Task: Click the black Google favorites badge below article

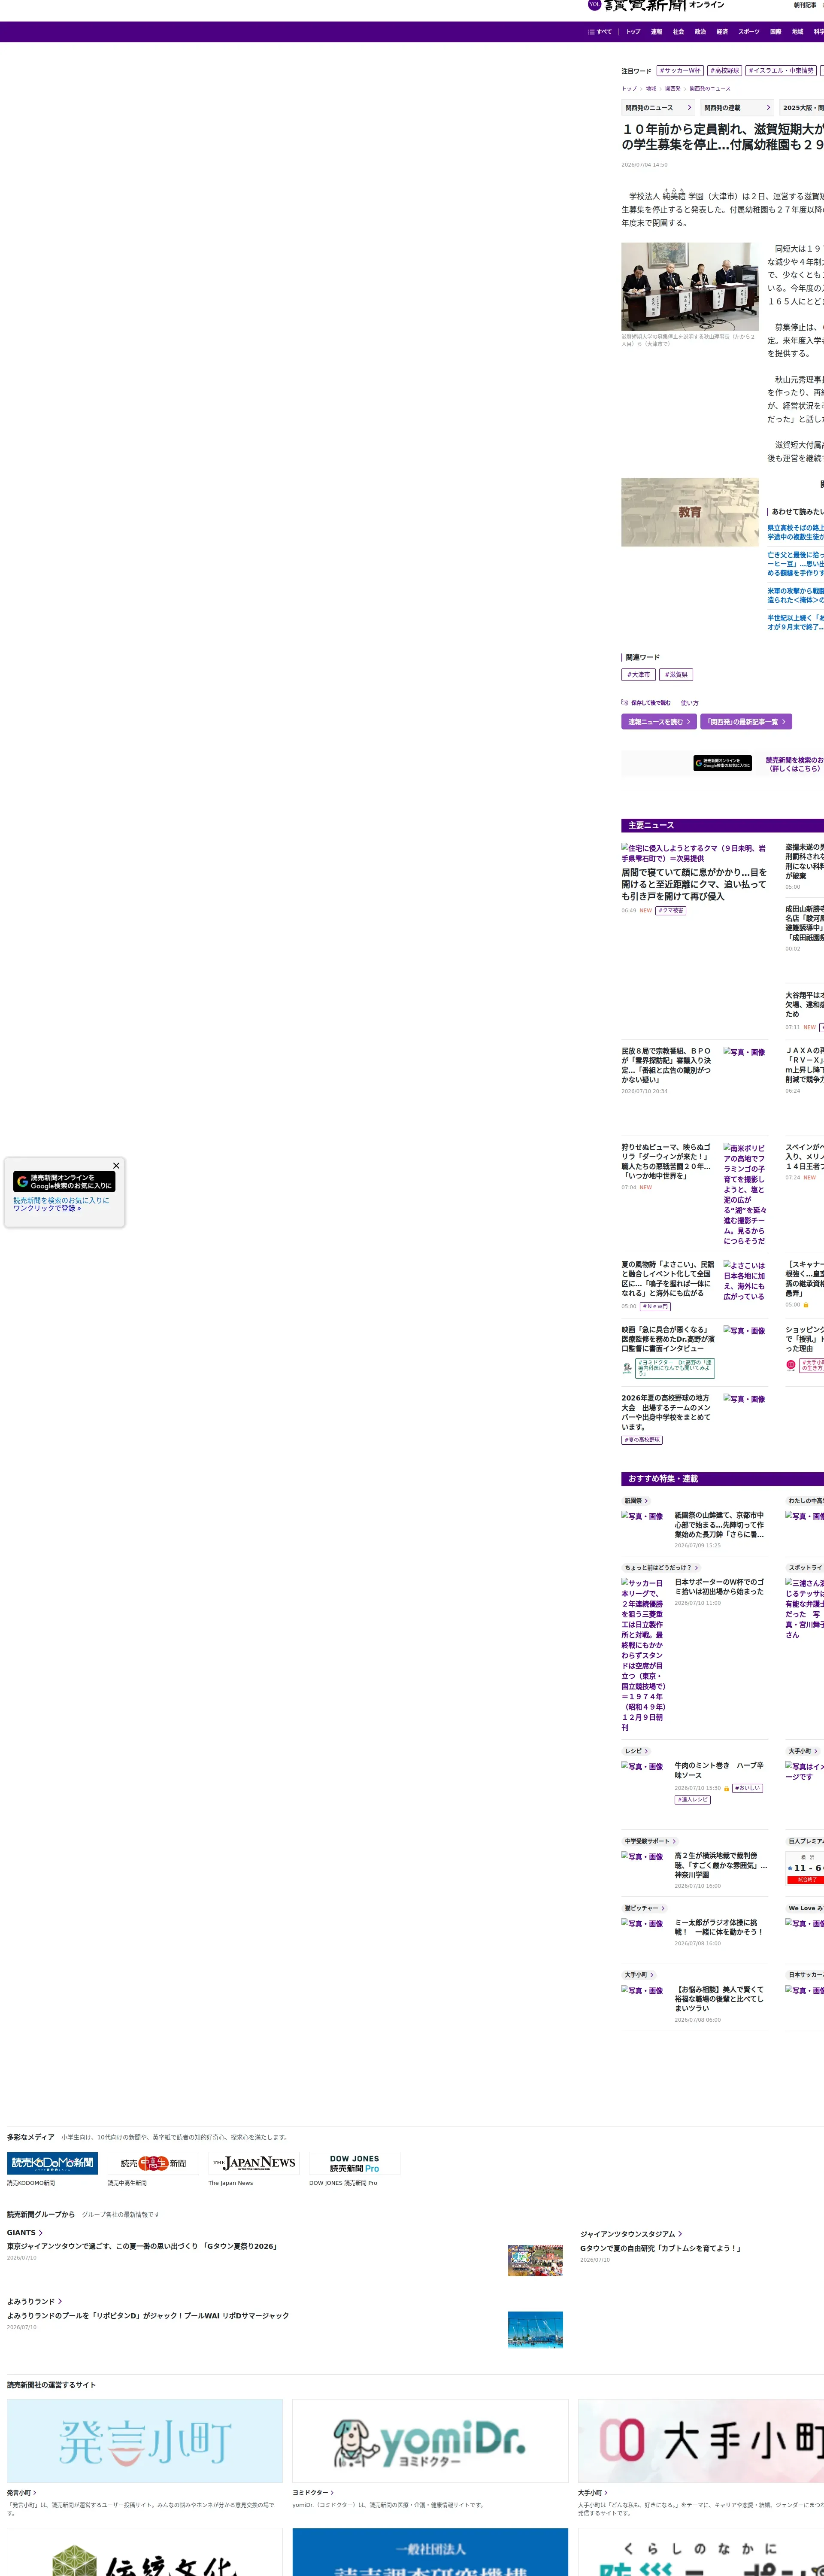Action: click(723, 763)
